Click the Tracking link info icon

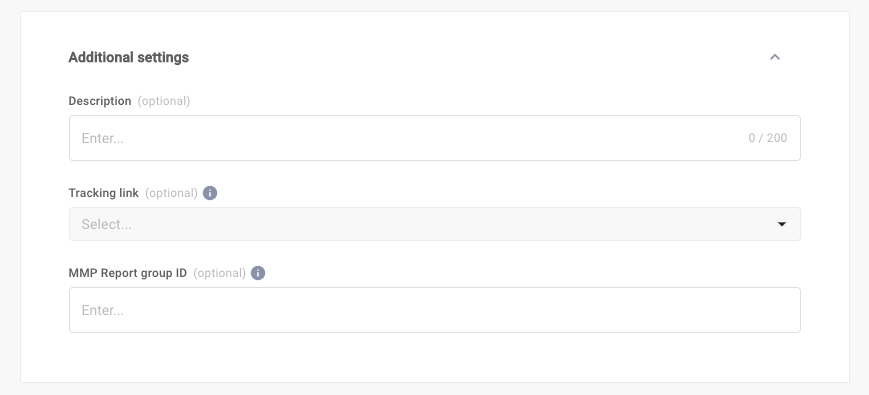(x=210, y=193)
